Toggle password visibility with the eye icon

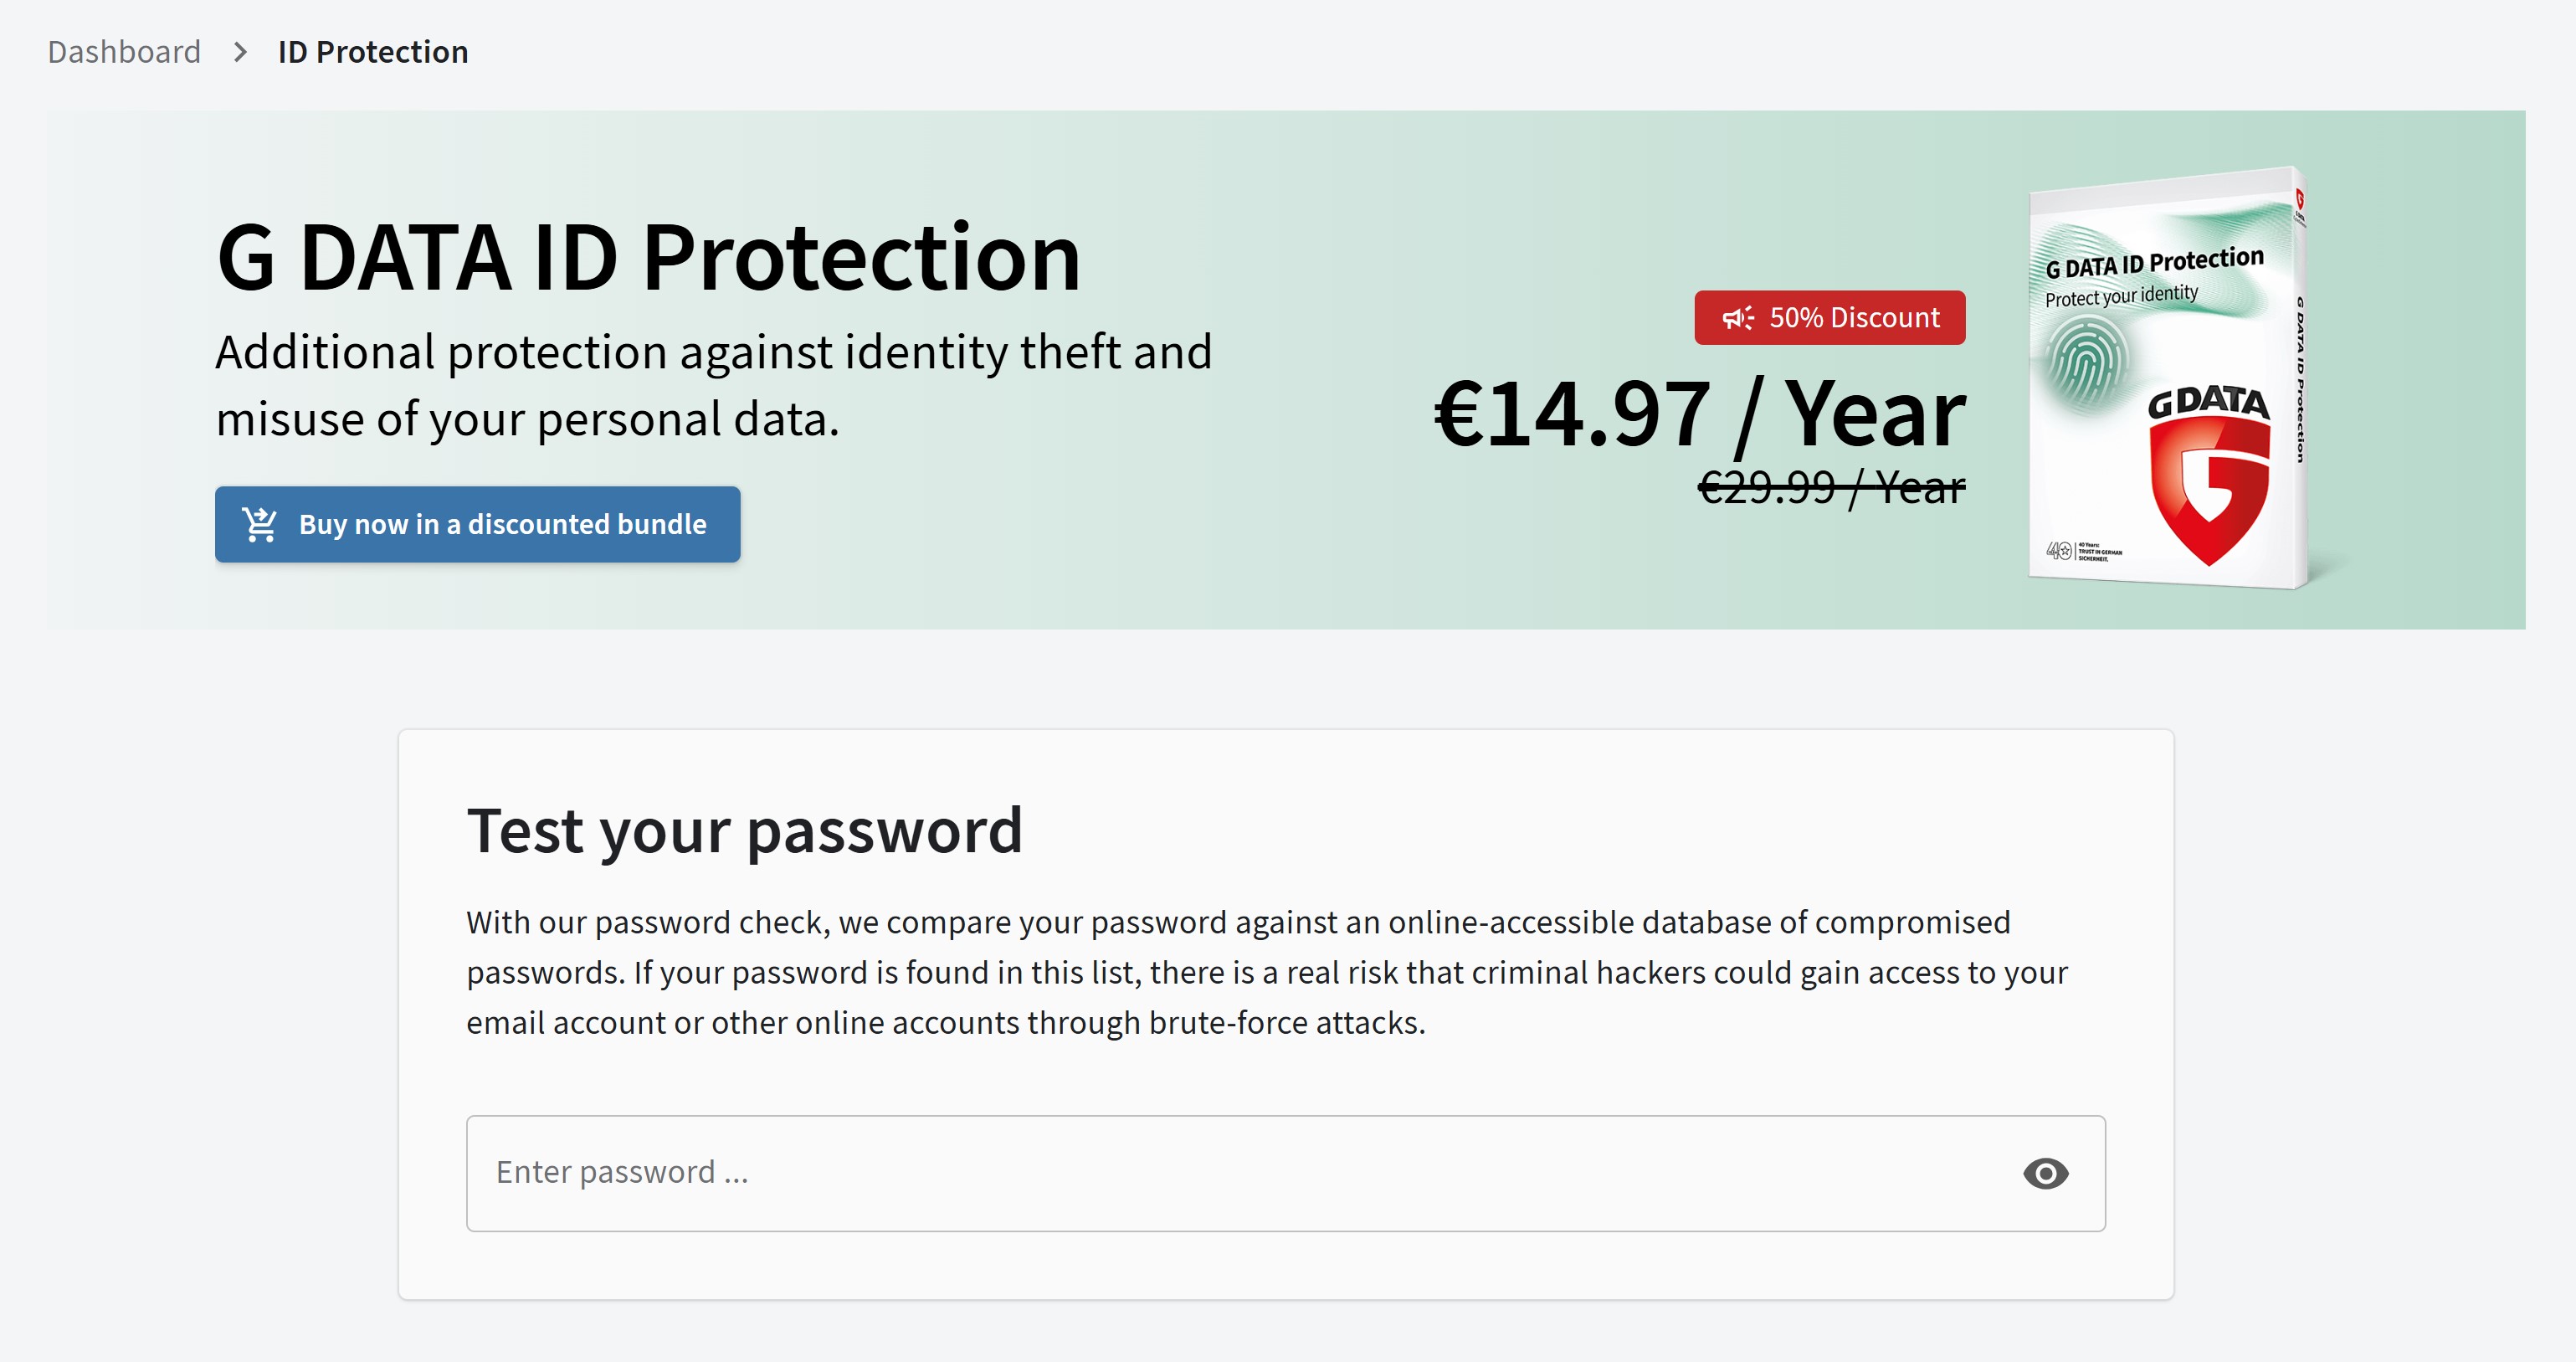click(2046, 1172)
